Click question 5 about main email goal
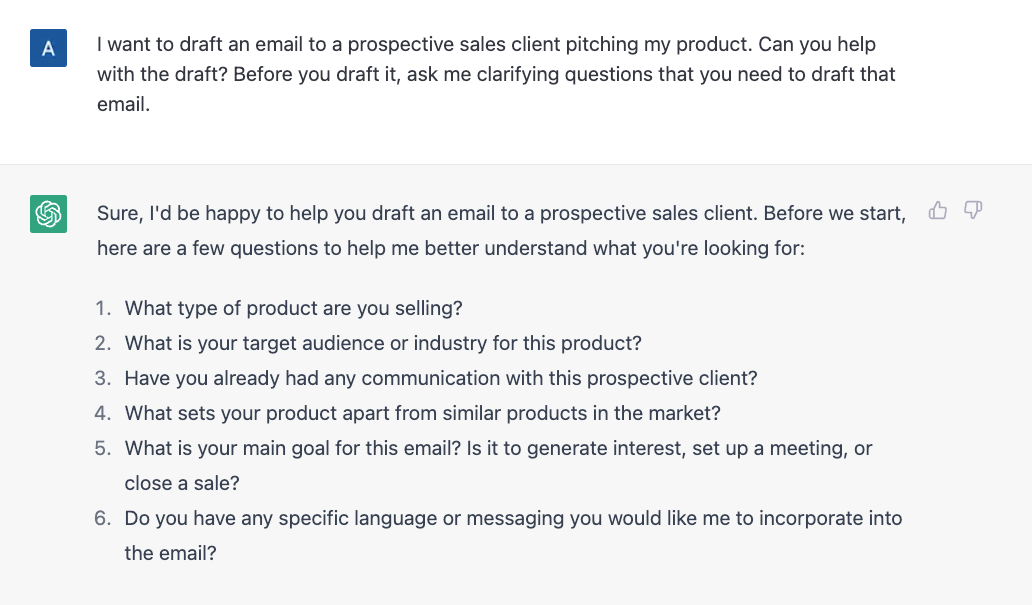 pyautogui.click(x=498, y=465)
